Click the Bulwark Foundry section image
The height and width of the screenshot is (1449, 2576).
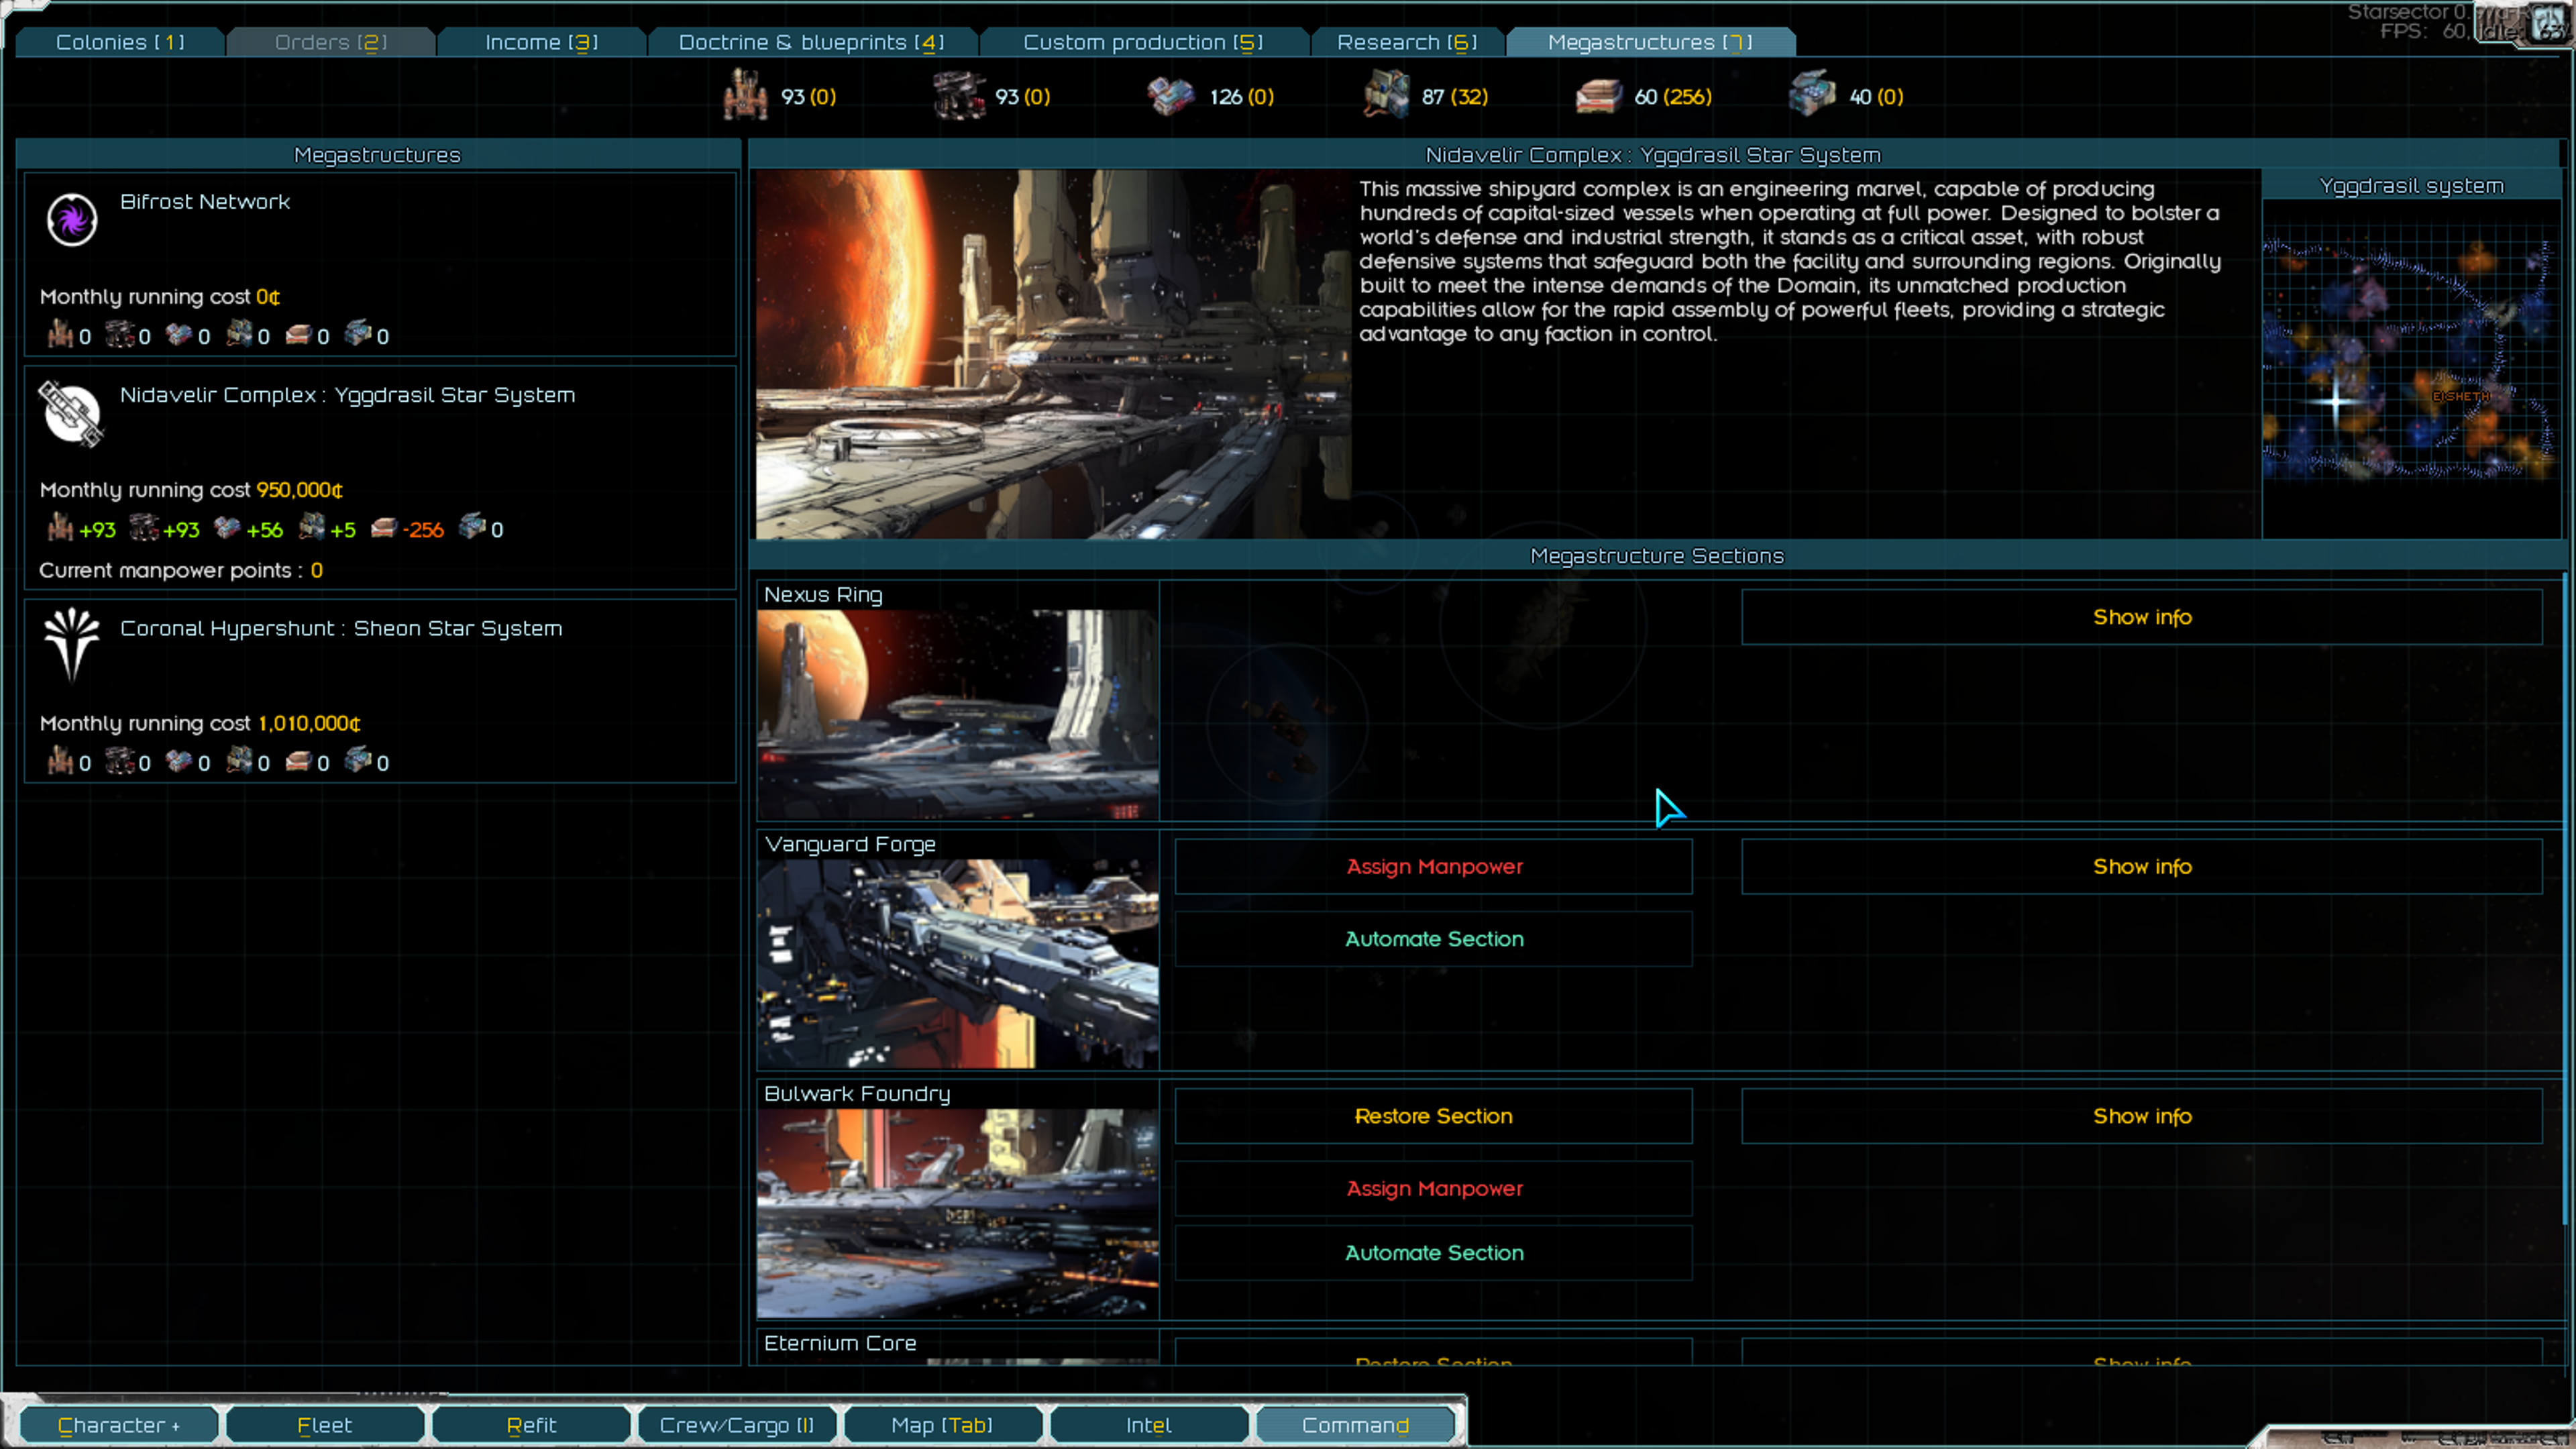point(958,1213)
